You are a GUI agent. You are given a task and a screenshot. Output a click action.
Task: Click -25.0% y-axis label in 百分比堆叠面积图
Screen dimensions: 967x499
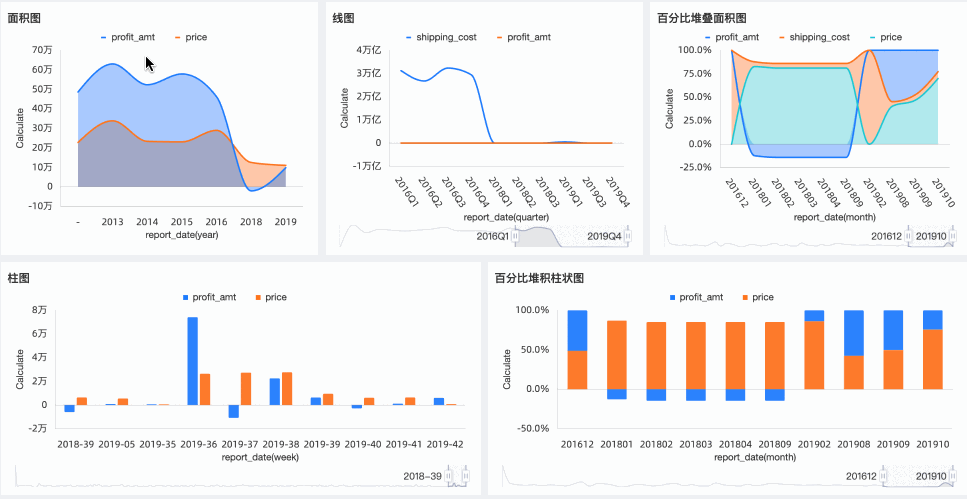coord(695,167)
